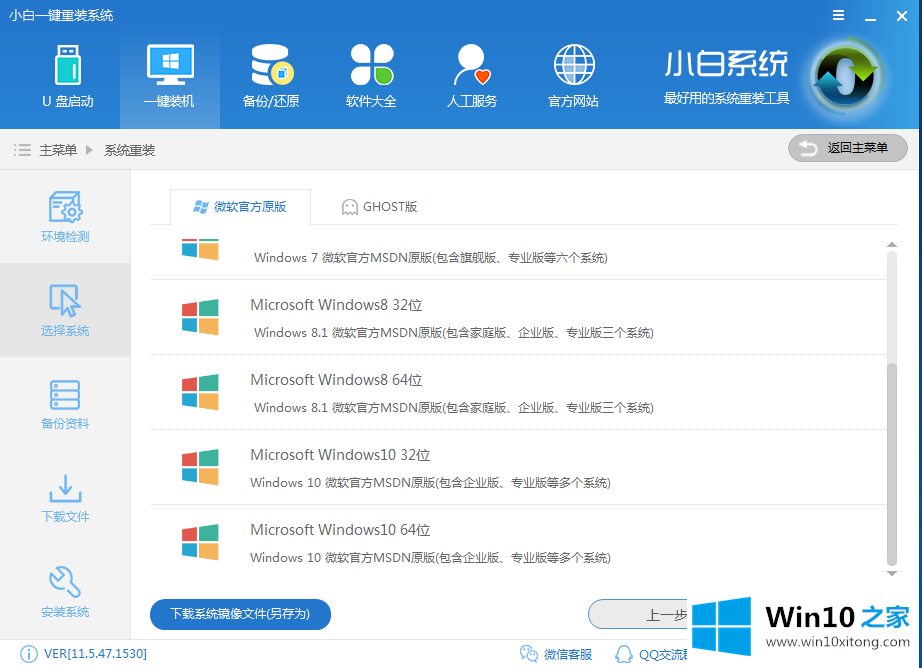Viewport: 922px width, 668px height.
Task: Go to 安装系统 step in sidebar
Action: coord(65,592)
